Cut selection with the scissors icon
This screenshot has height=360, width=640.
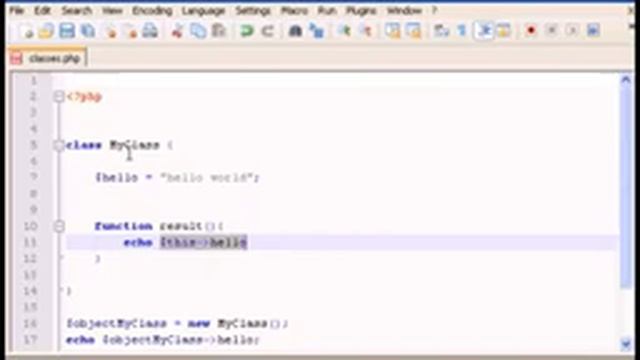(177, 31)
